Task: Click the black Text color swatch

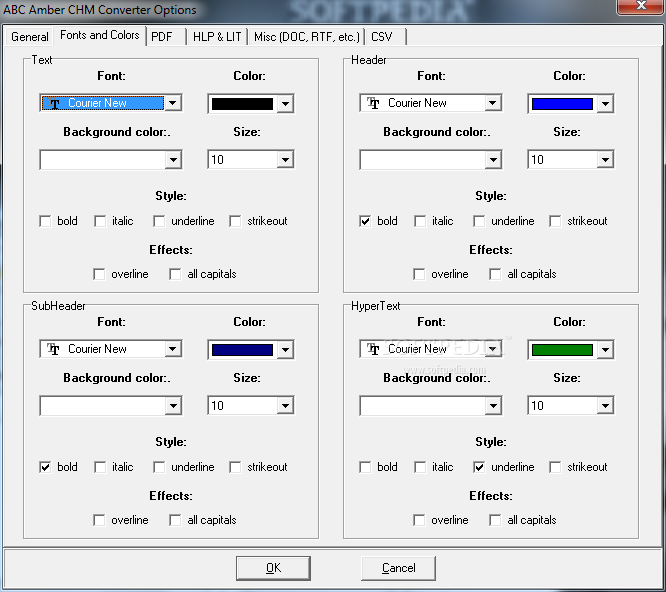Action: click(242, 104)
